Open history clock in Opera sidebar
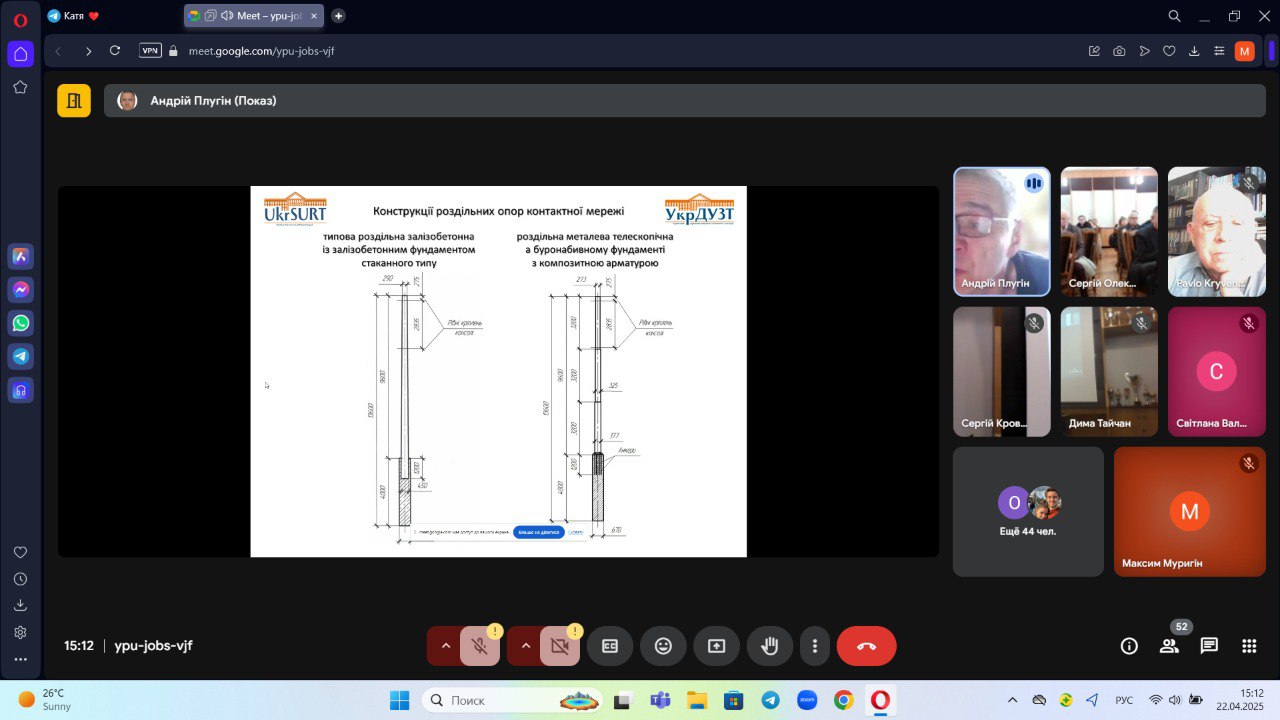This screenshot has width=1280, height=720. (20, 578)
